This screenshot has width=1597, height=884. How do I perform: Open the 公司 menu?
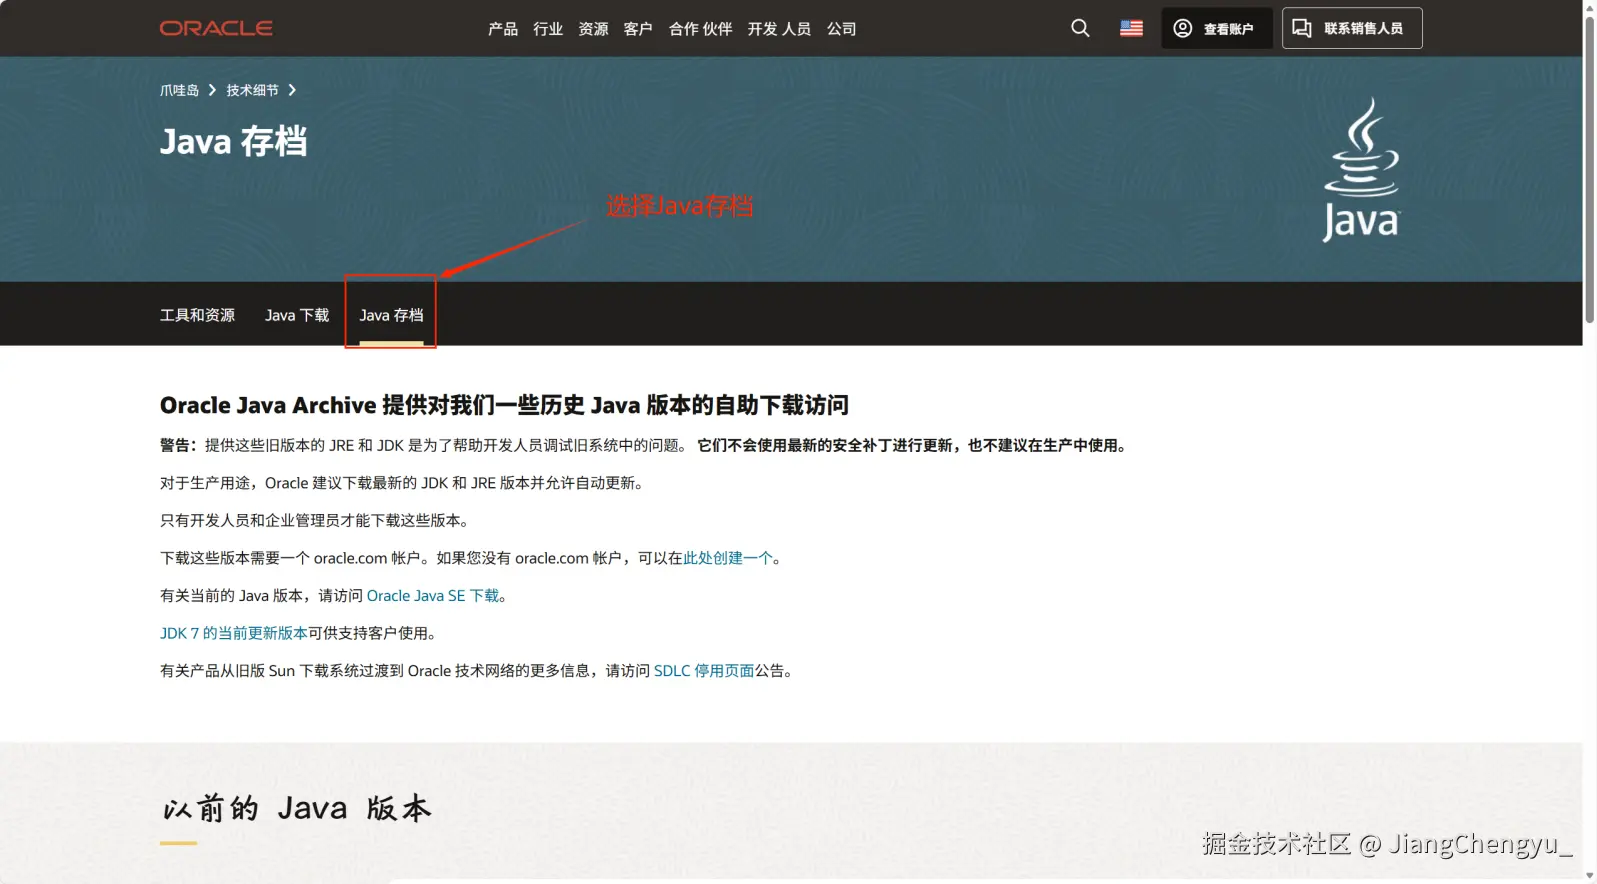(x=841, y=29)
